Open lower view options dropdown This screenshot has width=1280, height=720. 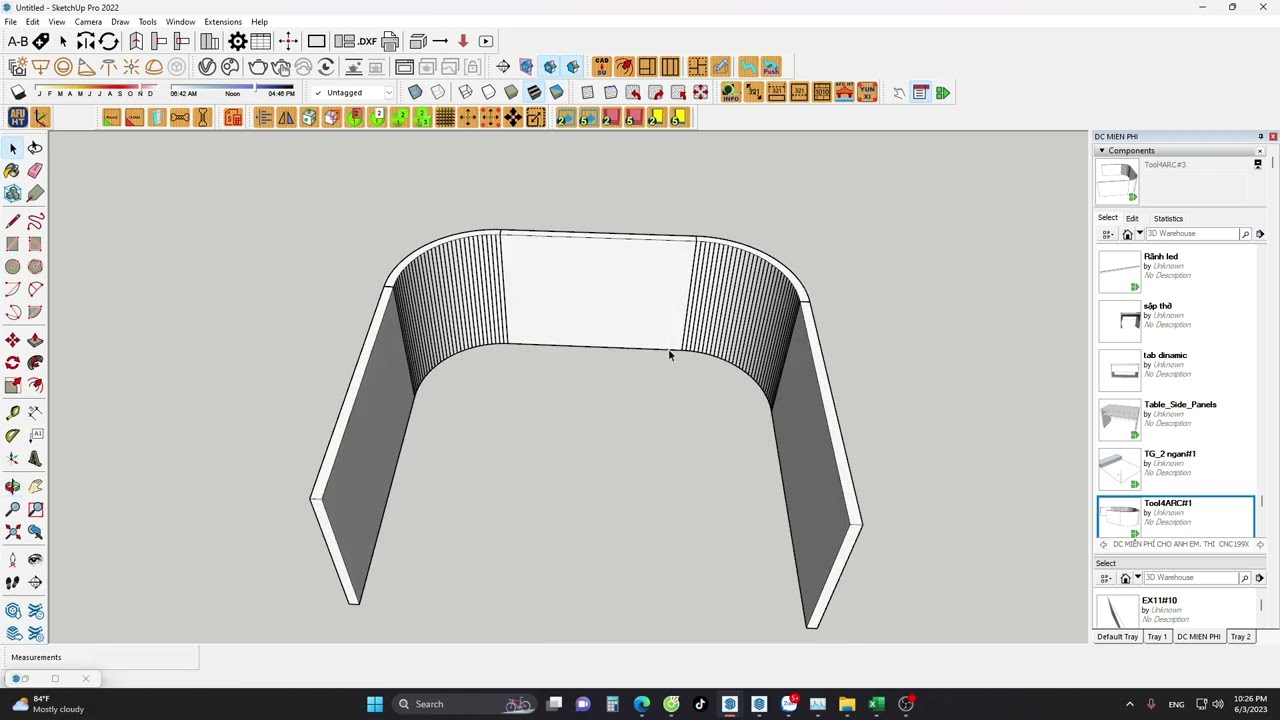click(1108, 578)
